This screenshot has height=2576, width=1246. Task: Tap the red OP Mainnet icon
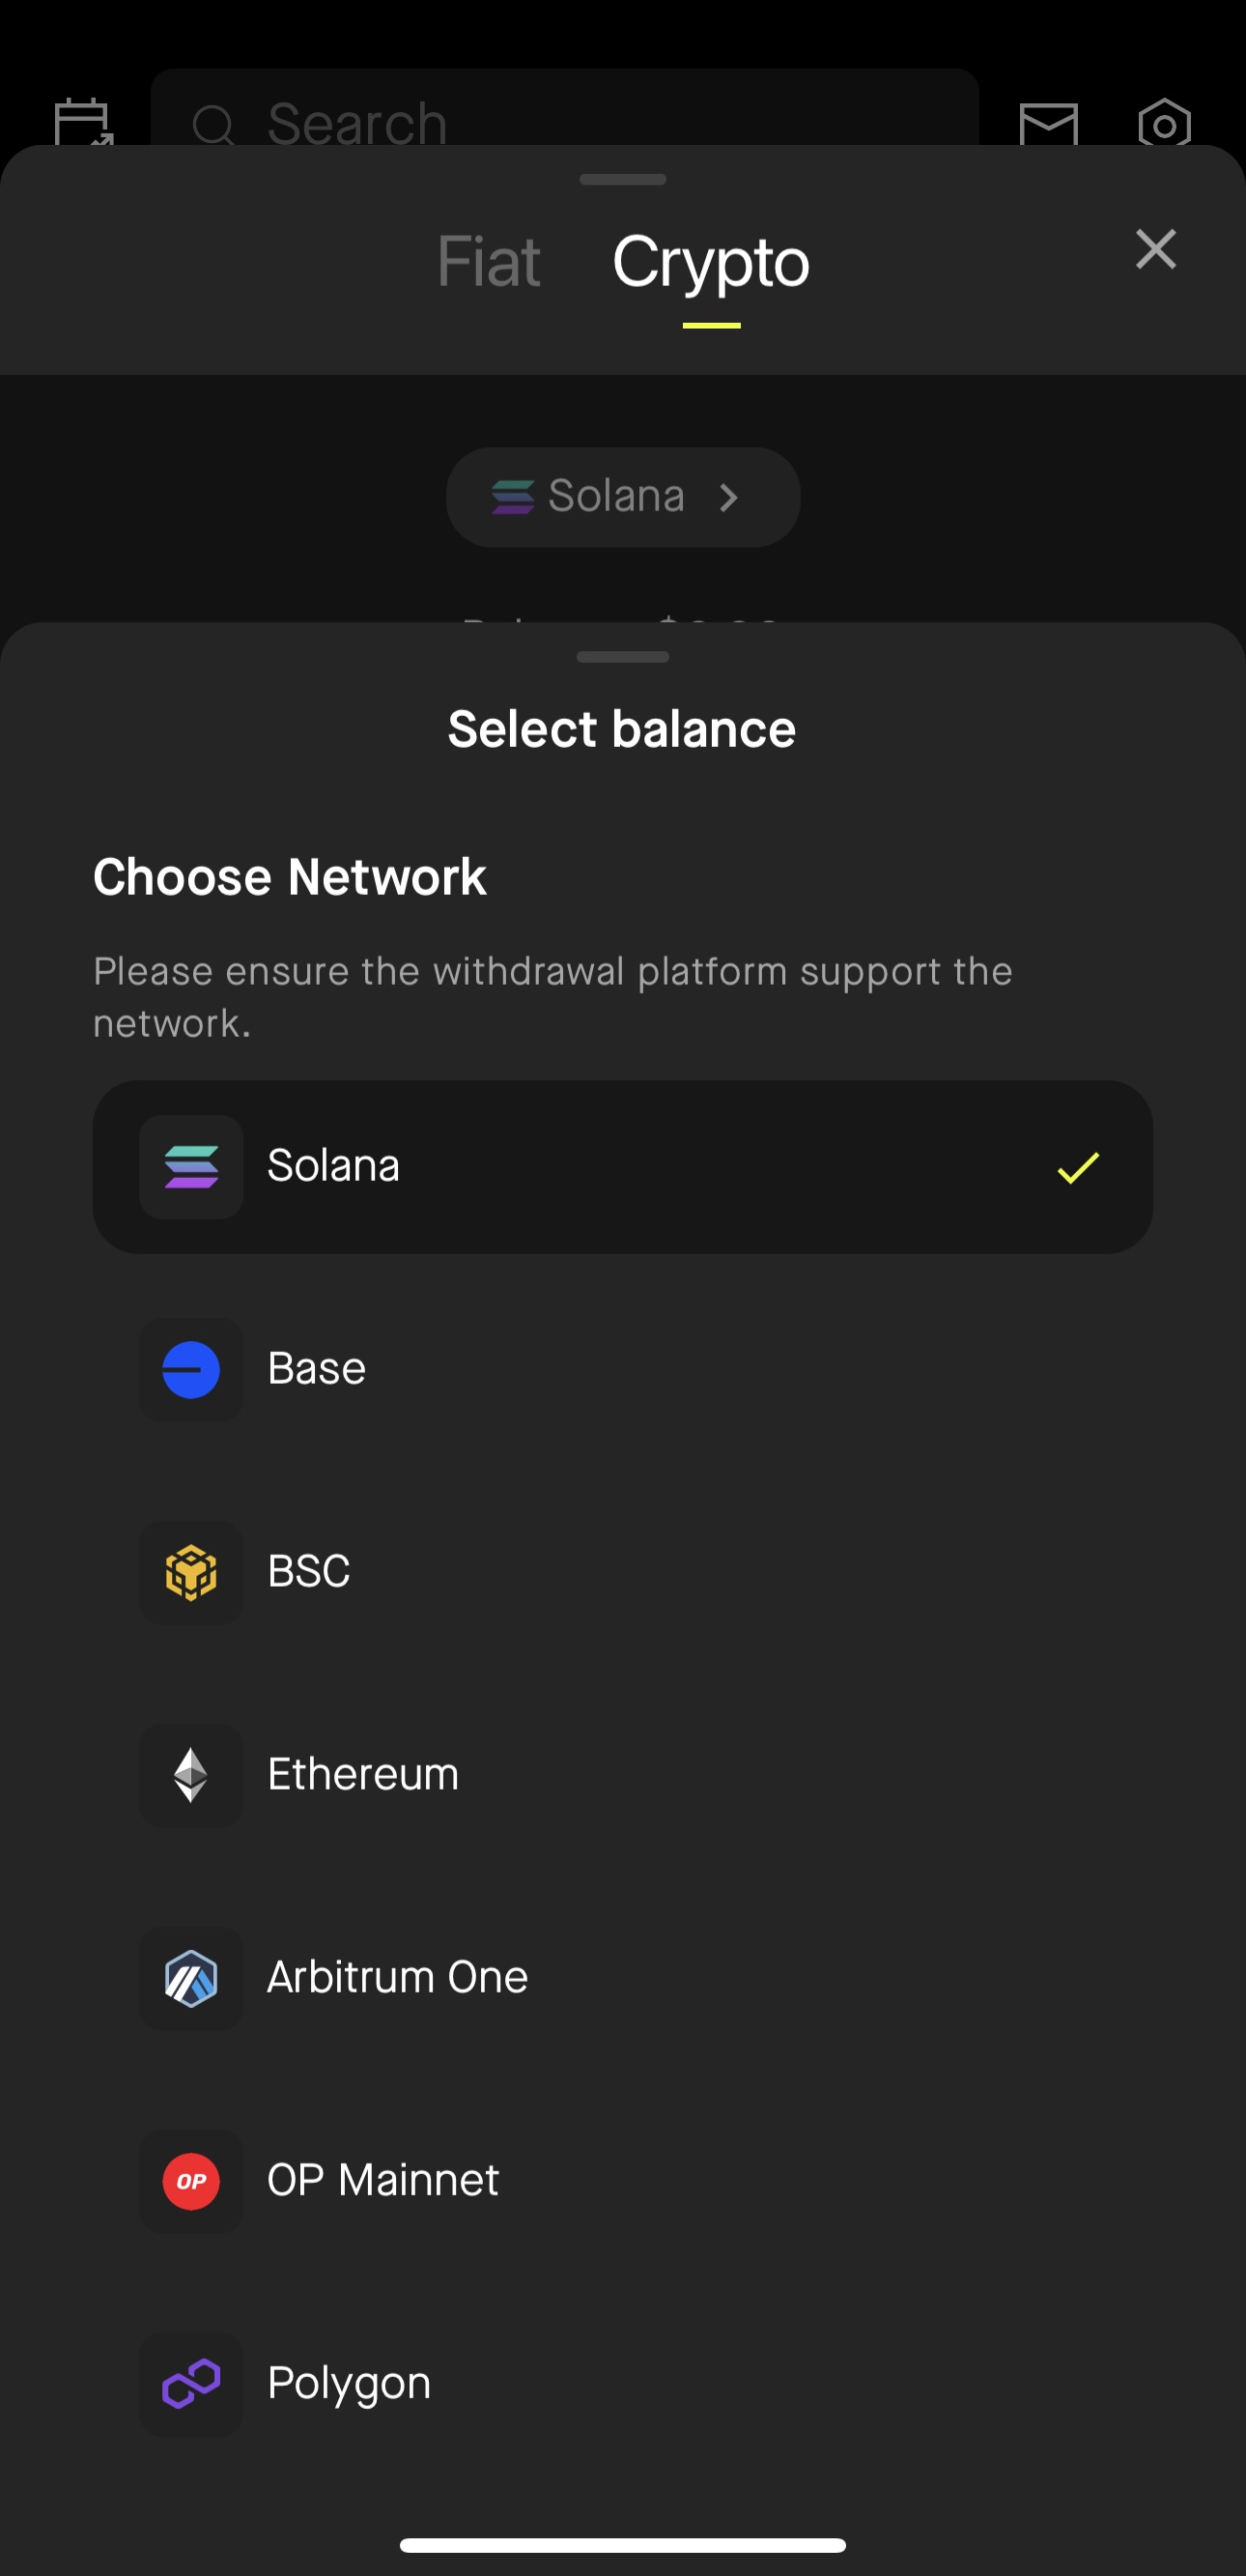191,2181
